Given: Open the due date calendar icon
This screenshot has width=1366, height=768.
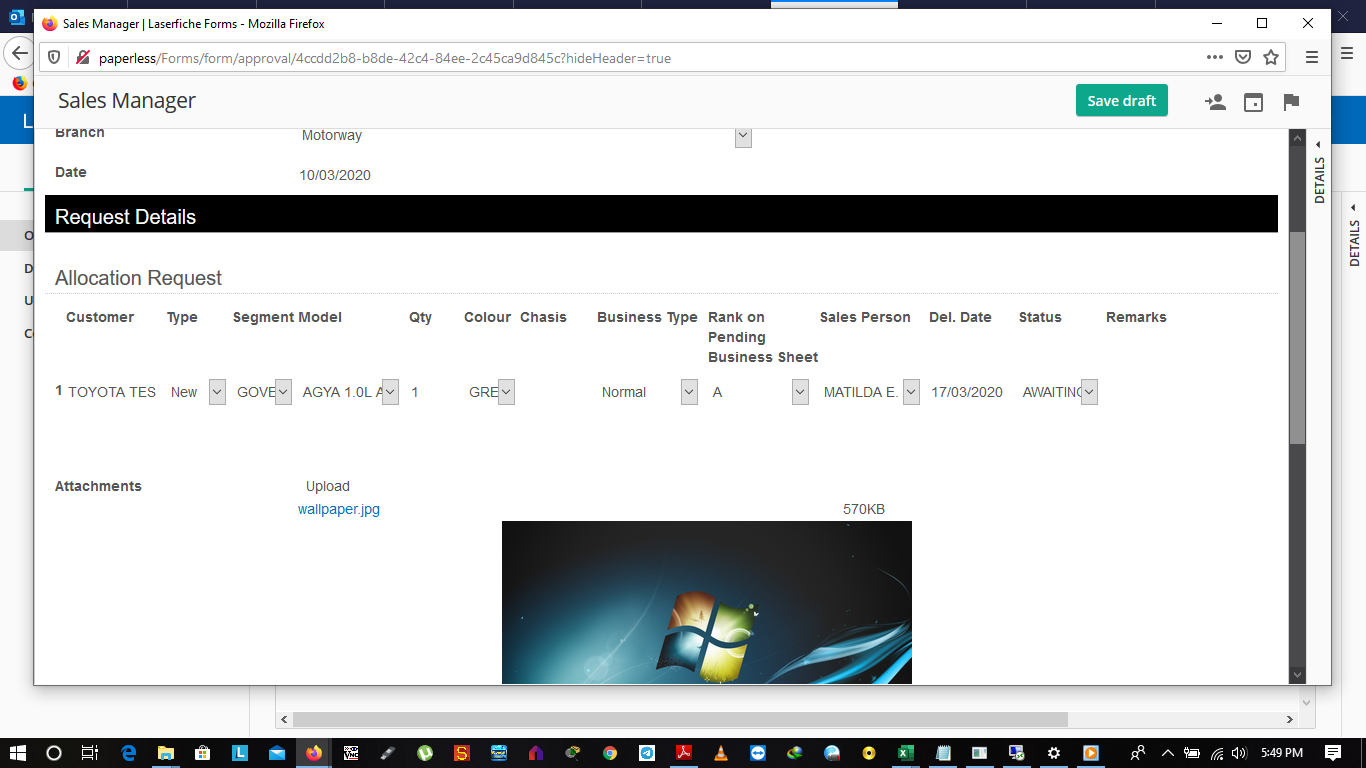Looking at the screenshot, I should coord(1253,102).
